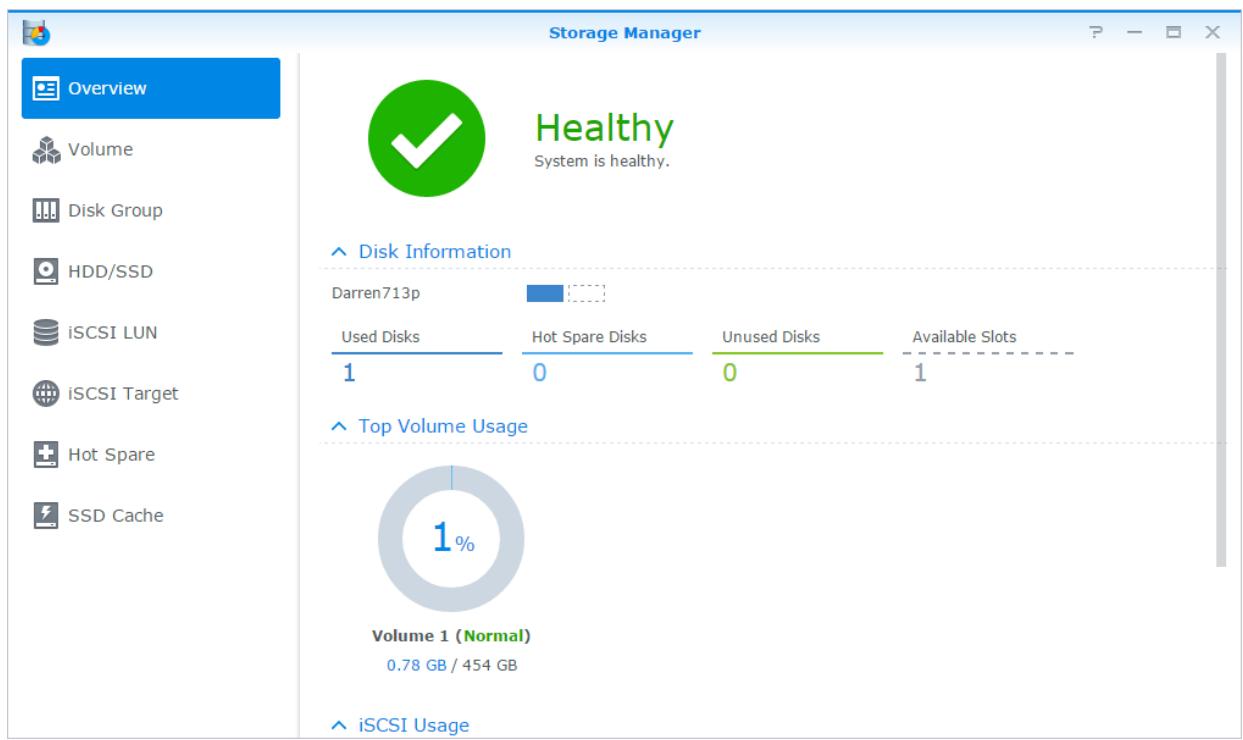
Task: Select the HDD/SSD section label
Action: pyautogui.click(x=110, y=271)
